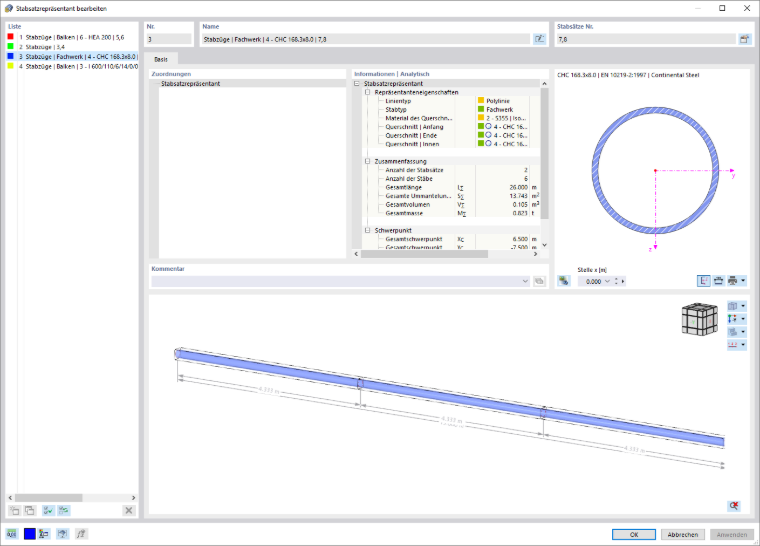The width and height of the screenshot is (760, 546).
Task: Click the script function icon in bottom toolbar
Action: pyautogui.click(x=80, y=534)
